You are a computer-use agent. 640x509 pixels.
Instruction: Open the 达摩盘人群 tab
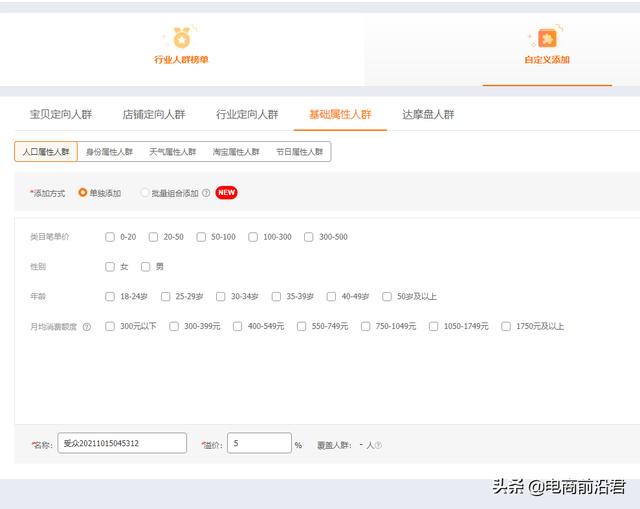(428, 115)
